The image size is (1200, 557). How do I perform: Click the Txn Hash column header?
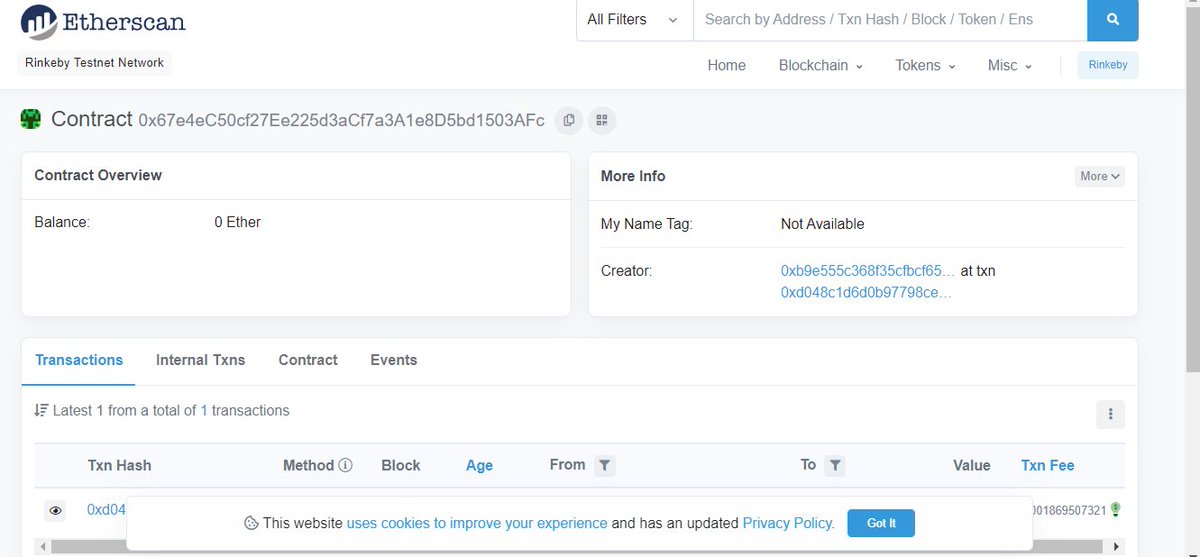coord(119,465)
